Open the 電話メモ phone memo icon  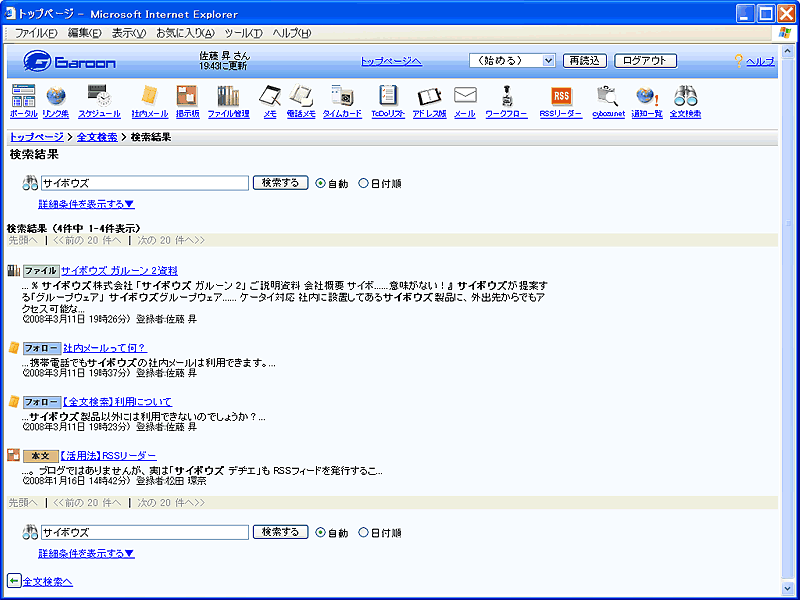click(301, 95)
